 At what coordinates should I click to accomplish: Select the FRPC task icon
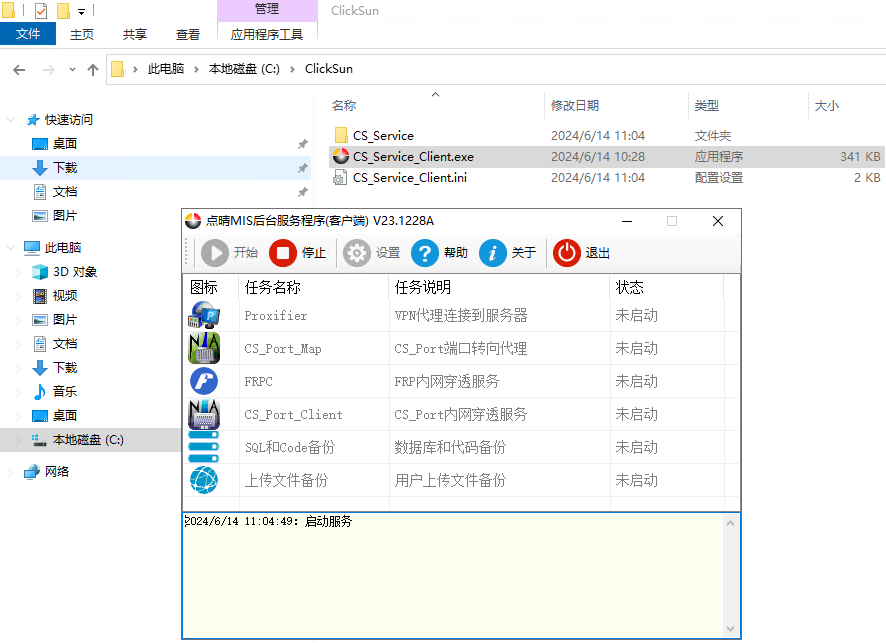click(204, 381)
